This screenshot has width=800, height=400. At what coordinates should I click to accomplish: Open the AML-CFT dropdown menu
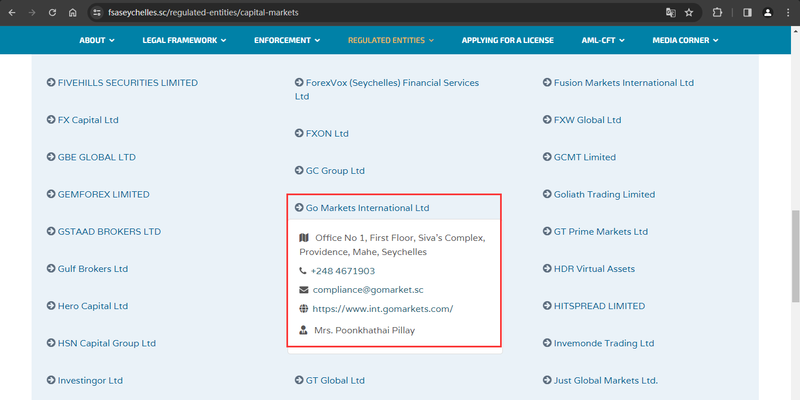coord(603,40)
